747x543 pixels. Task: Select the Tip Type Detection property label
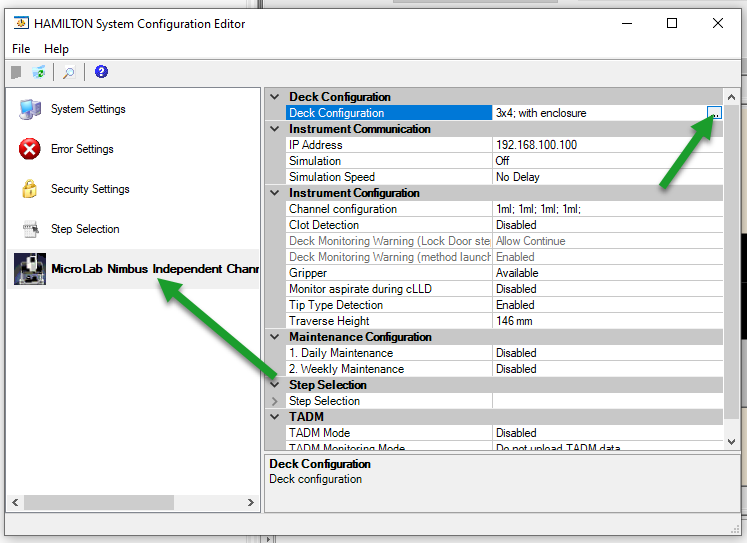point(336,305)
